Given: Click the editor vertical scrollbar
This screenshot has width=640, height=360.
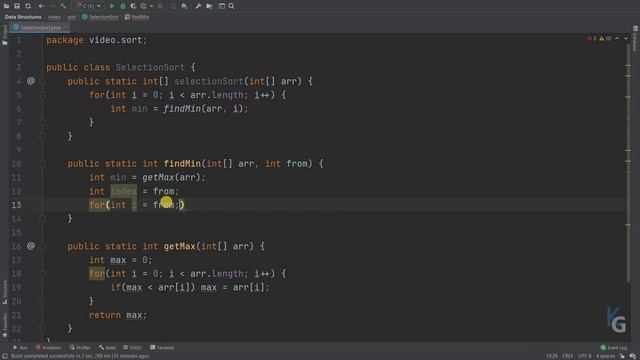Looking at the screenshot, I should [x=628, y=163].
